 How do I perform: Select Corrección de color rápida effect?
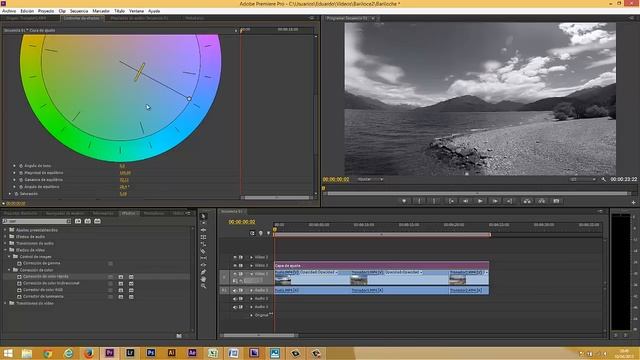click(x=45, y=276)
